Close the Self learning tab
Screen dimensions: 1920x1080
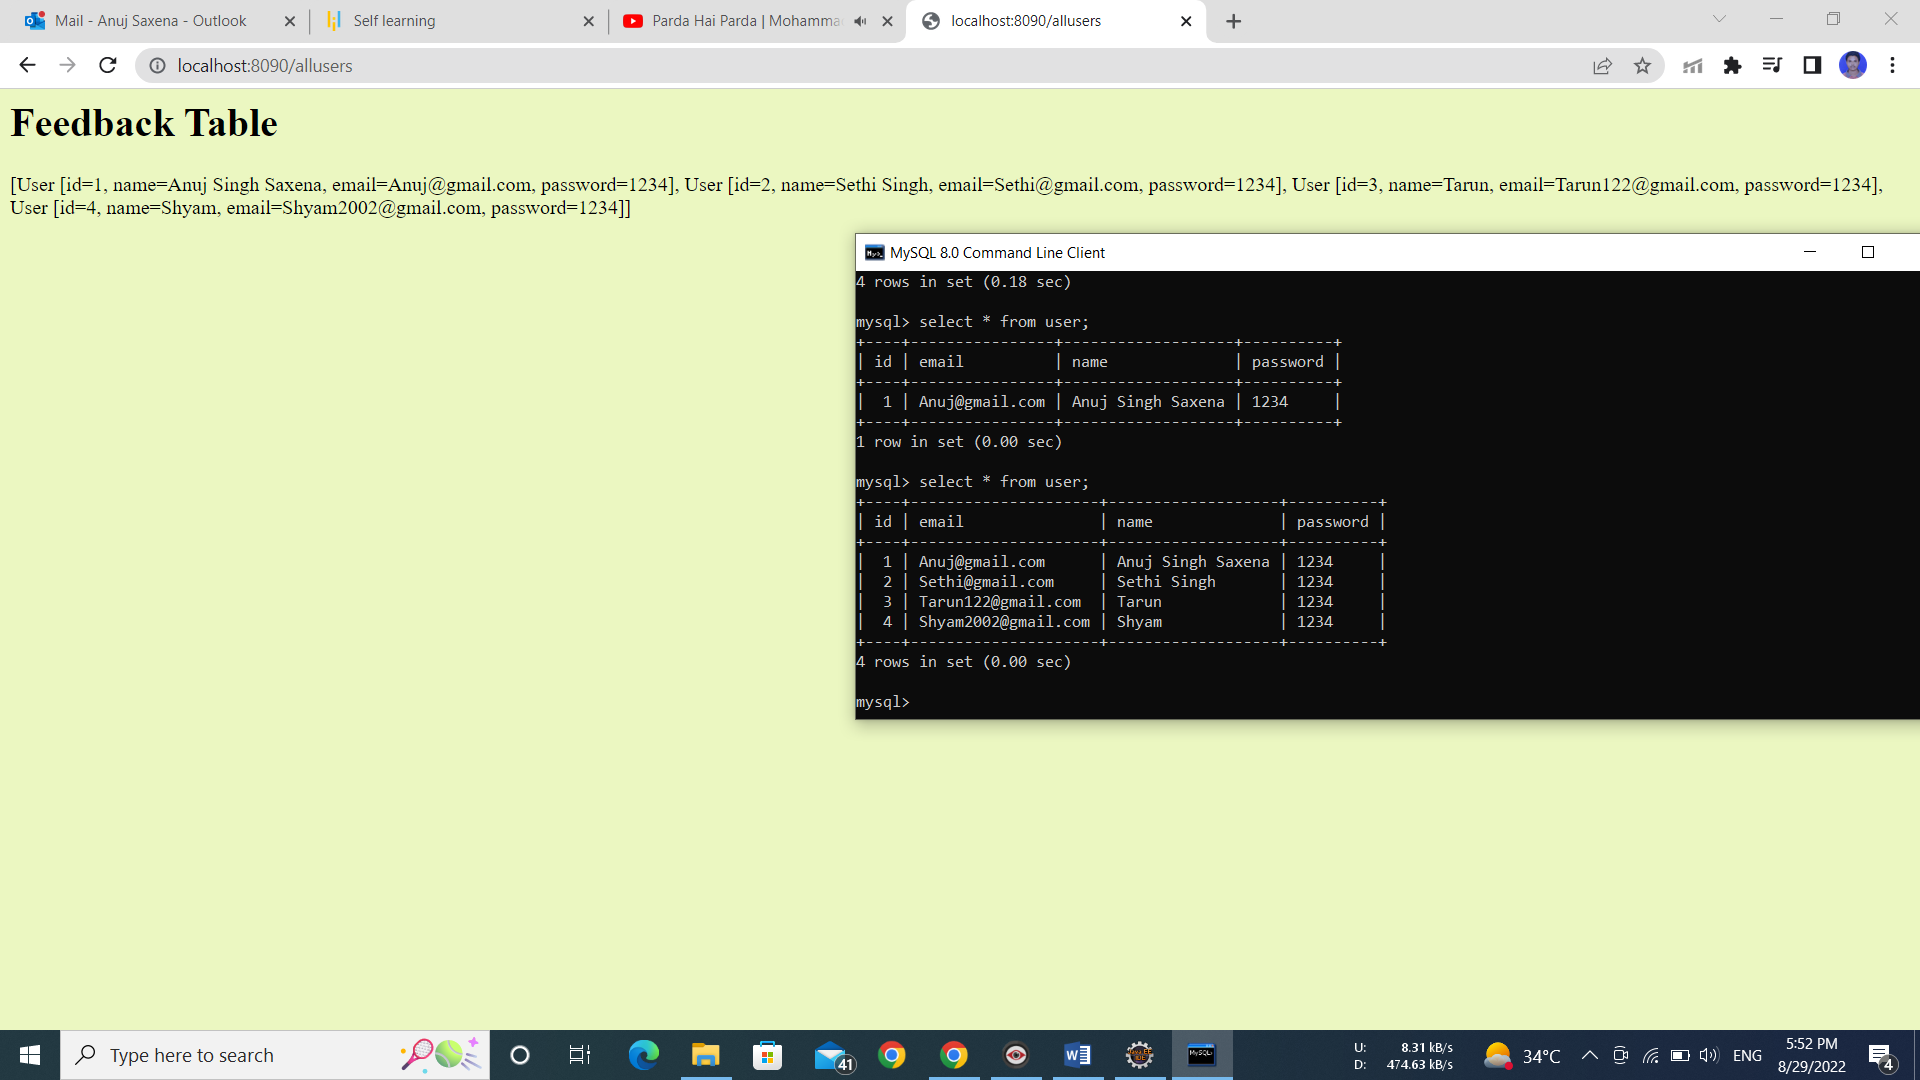[588, 21]
